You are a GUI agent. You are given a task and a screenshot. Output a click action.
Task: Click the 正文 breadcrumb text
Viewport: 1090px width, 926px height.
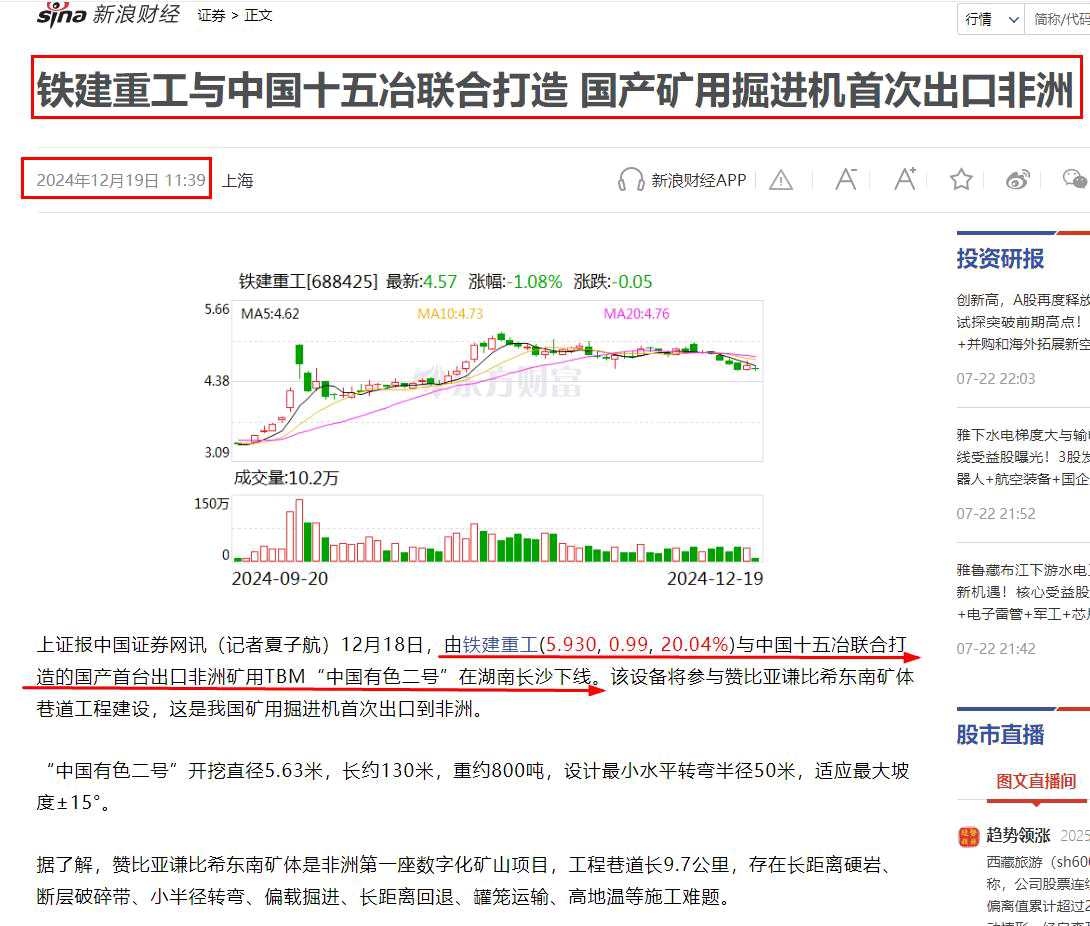pos(258,15)
